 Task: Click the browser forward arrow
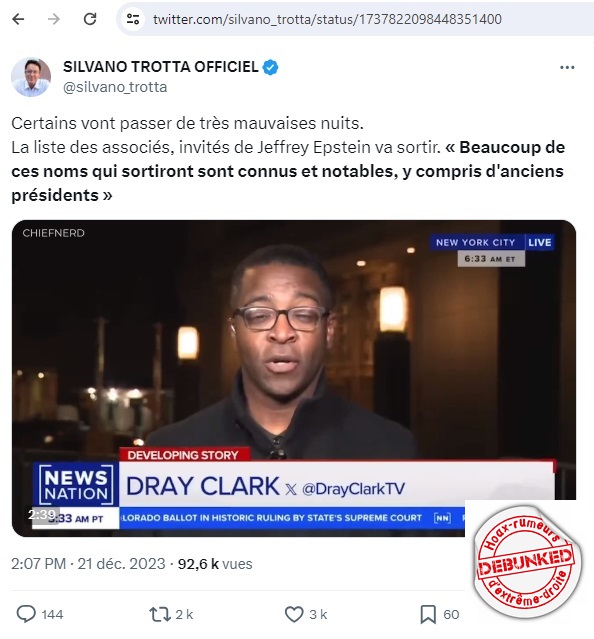(x=54, y=19)
